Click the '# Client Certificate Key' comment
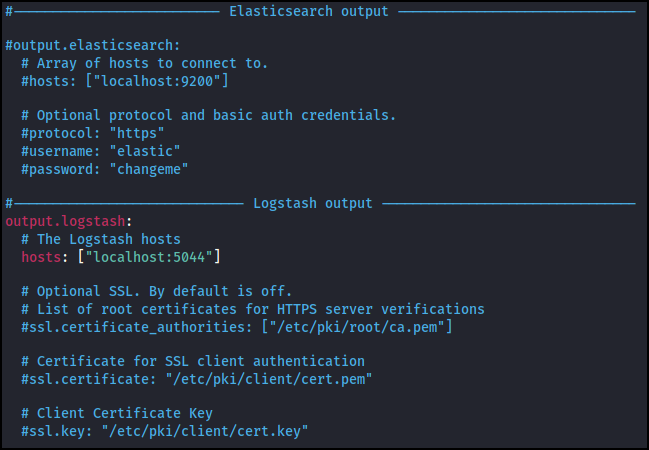Viewport: 649px width, 450px height. point(117,413)
